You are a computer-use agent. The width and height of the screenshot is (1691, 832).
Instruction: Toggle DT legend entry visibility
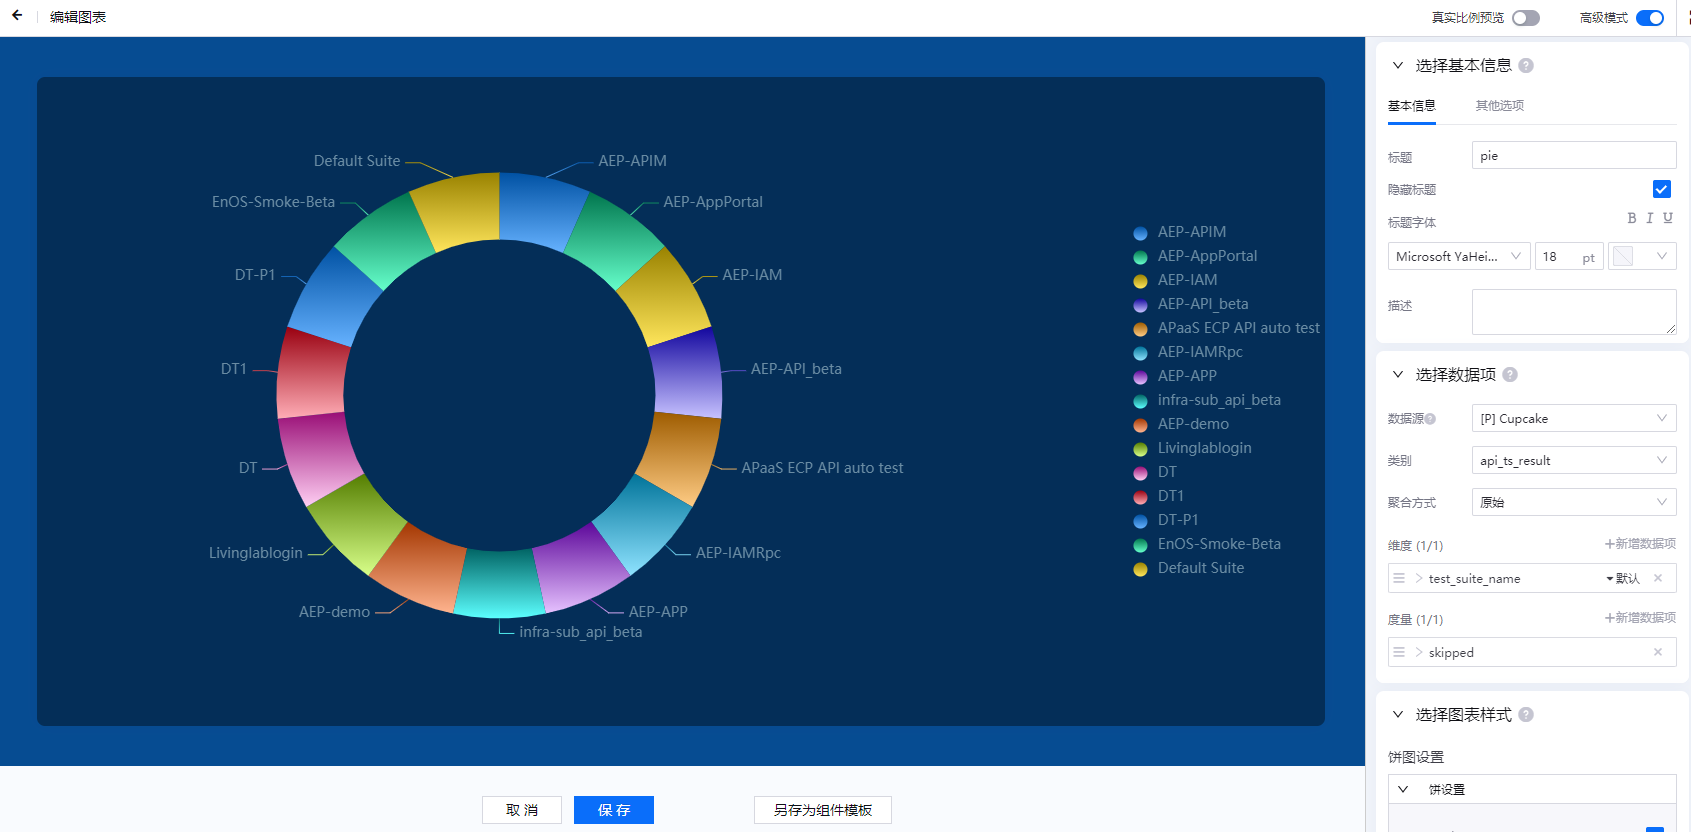(1155, 472)
